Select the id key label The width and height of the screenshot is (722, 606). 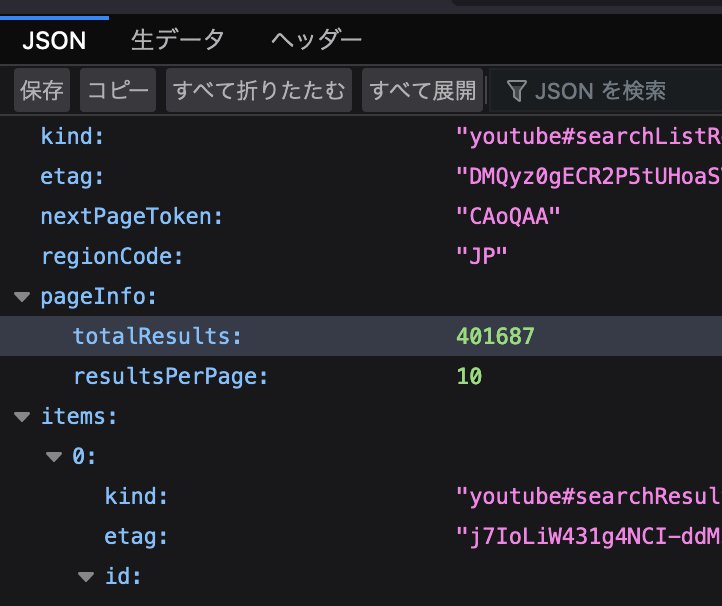tap(123, 577)
